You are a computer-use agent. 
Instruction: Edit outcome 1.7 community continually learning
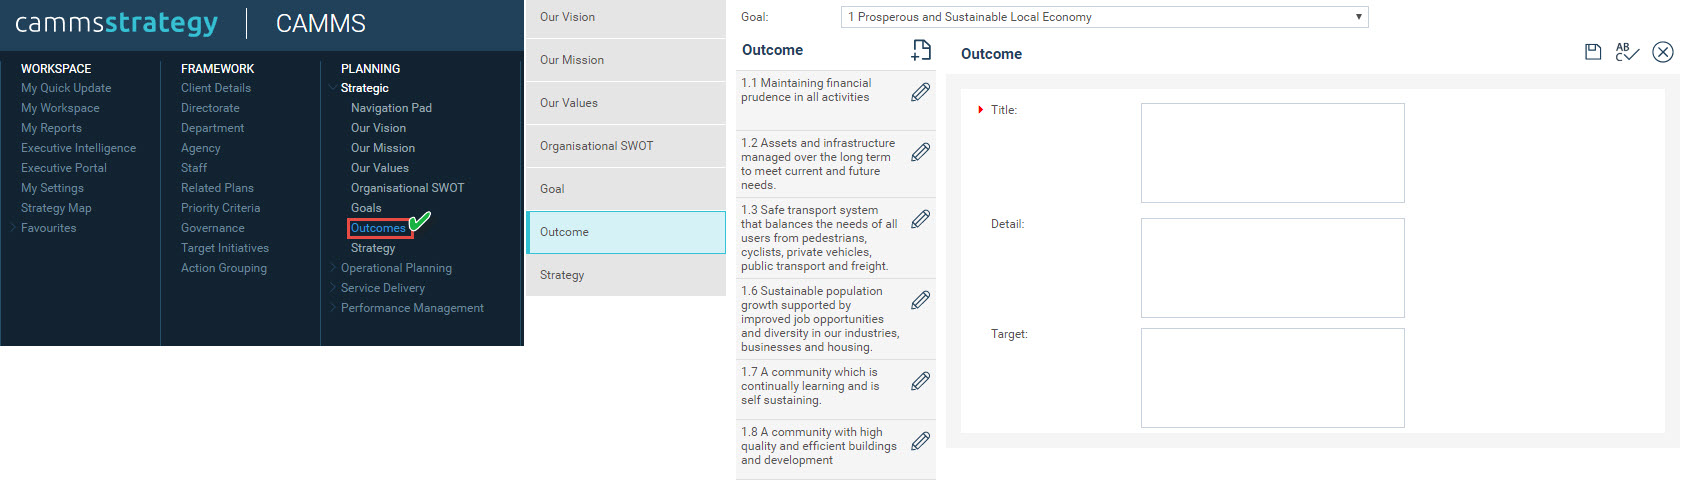[921, 381]
